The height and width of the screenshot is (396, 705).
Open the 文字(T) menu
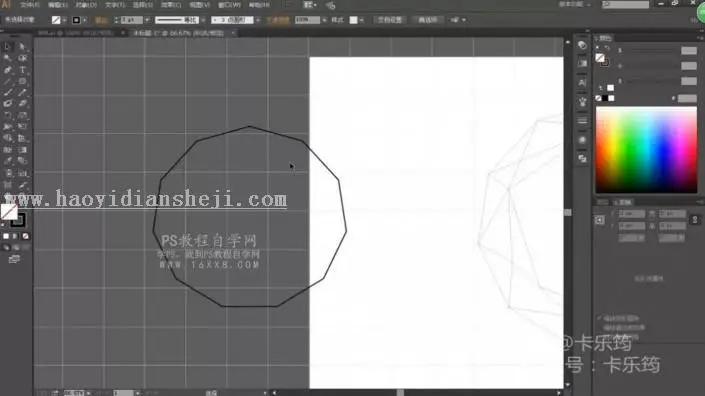click(115, 5)
